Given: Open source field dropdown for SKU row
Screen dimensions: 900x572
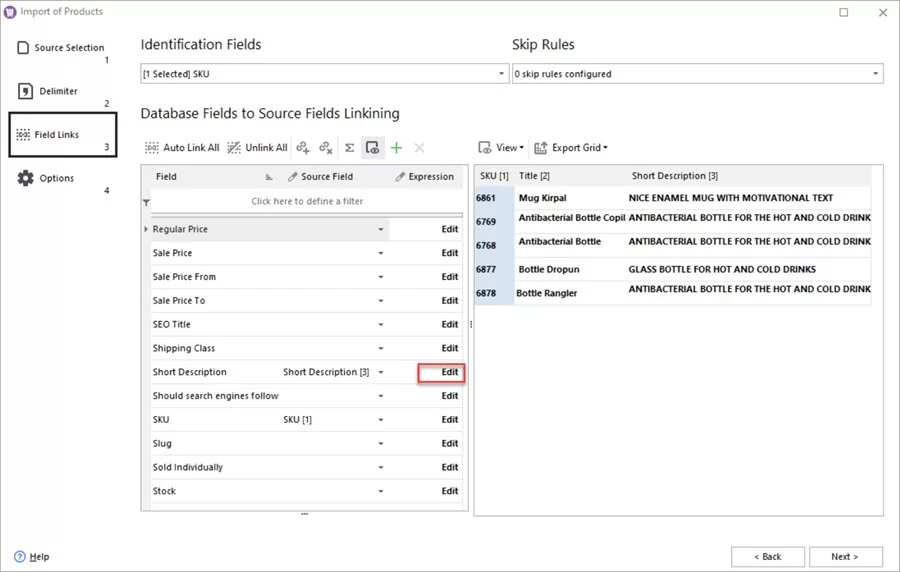Looking at the screenshot, I should pyautogui.click(x=381, y=420).
